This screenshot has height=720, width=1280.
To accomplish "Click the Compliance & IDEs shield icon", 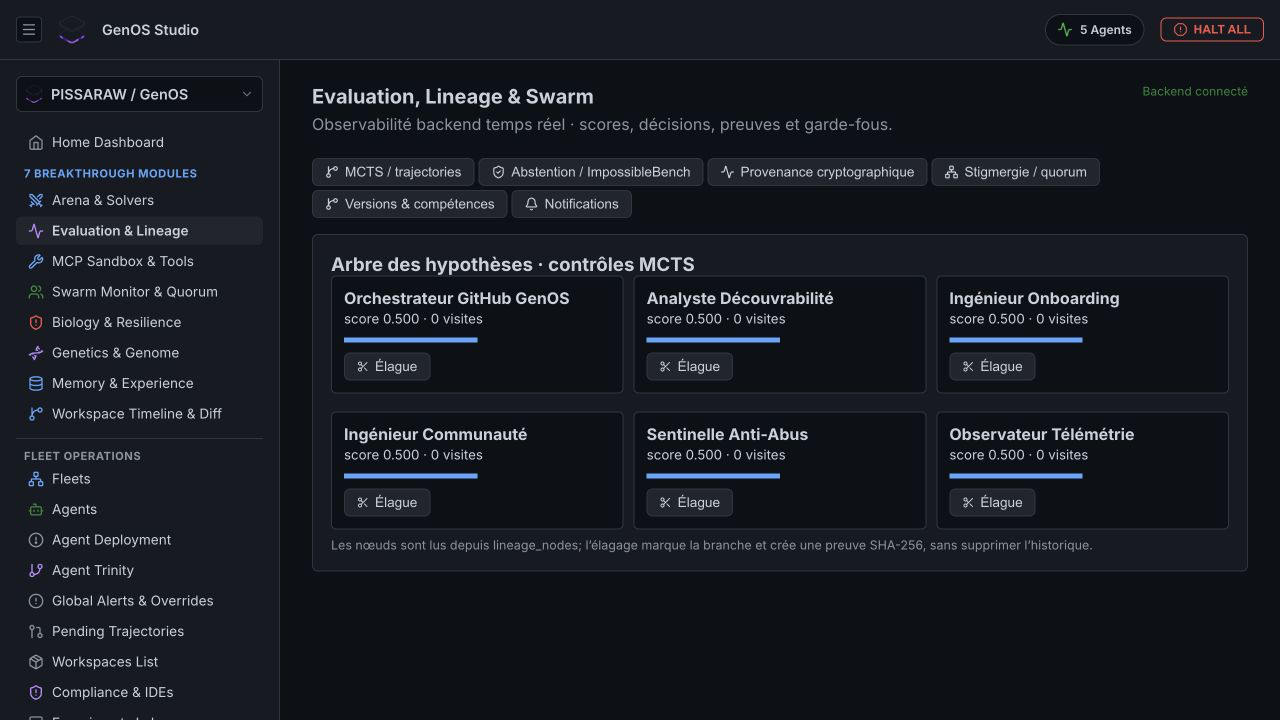I will 36,692.
